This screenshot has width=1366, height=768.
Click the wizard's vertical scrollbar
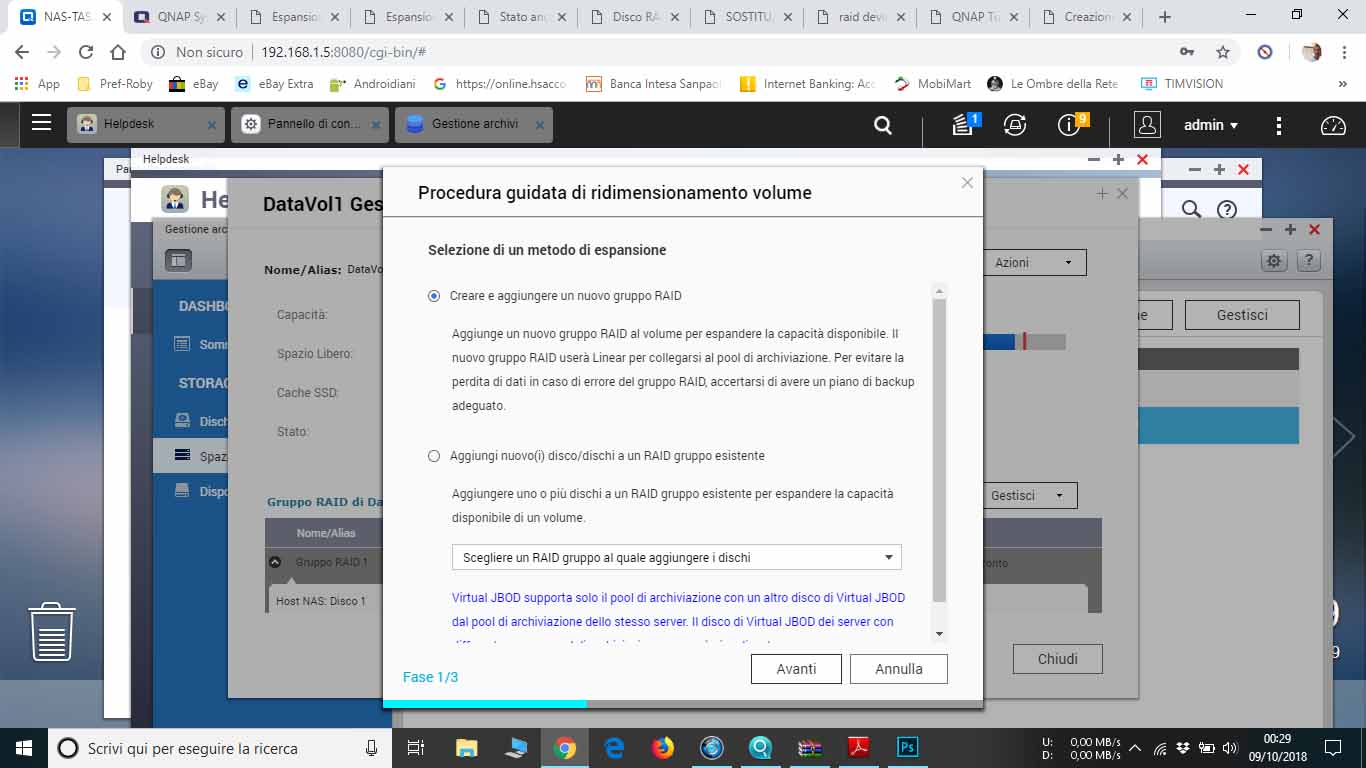pos(938,450)
